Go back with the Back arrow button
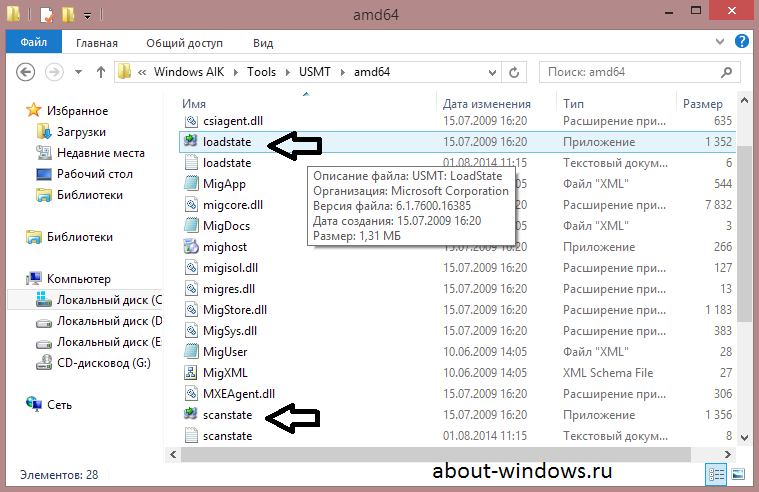 pos(27,73)
